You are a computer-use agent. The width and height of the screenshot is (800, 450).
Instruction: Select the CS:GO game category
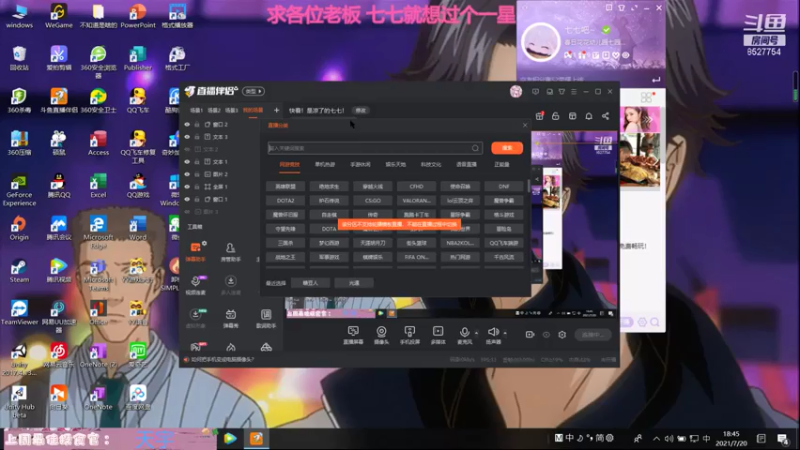[373, 201]
